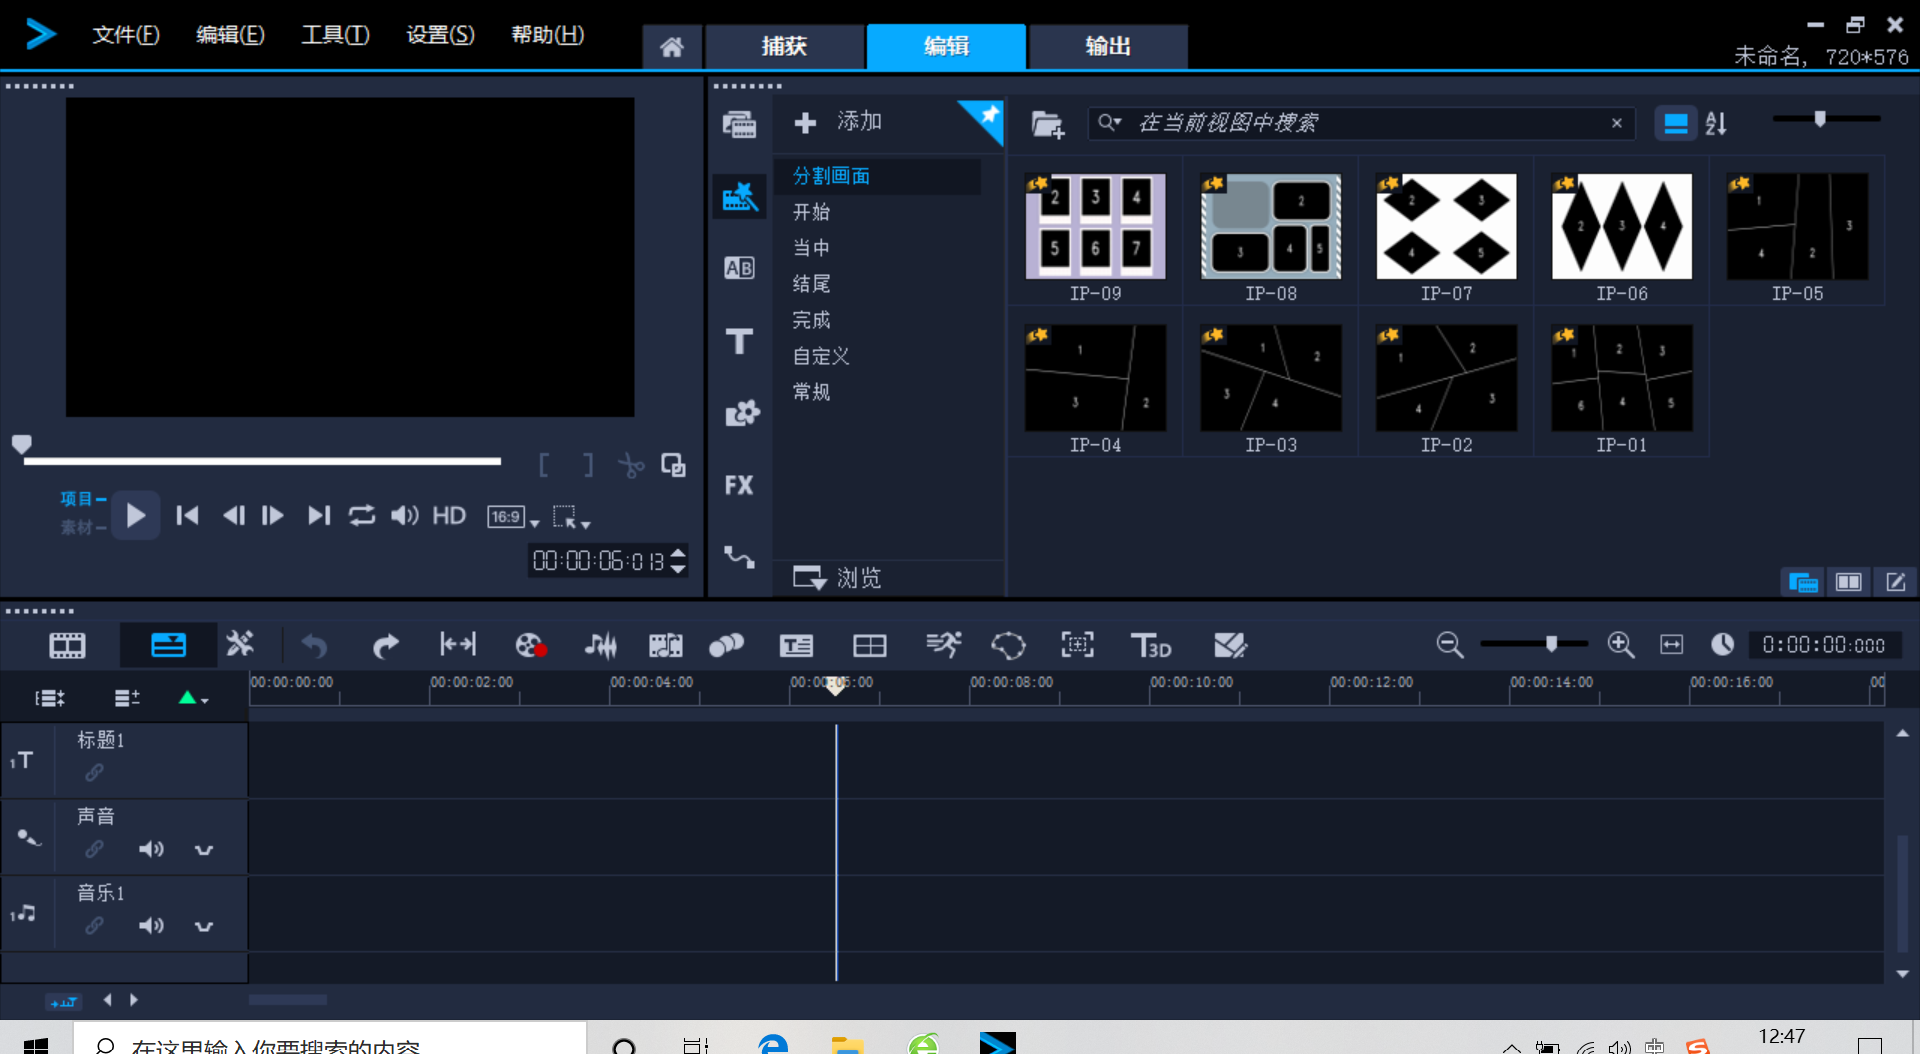This screenshot has height=1054, width=1920.
Task: Expand the 声音 track options chevron
Action: 204,851
